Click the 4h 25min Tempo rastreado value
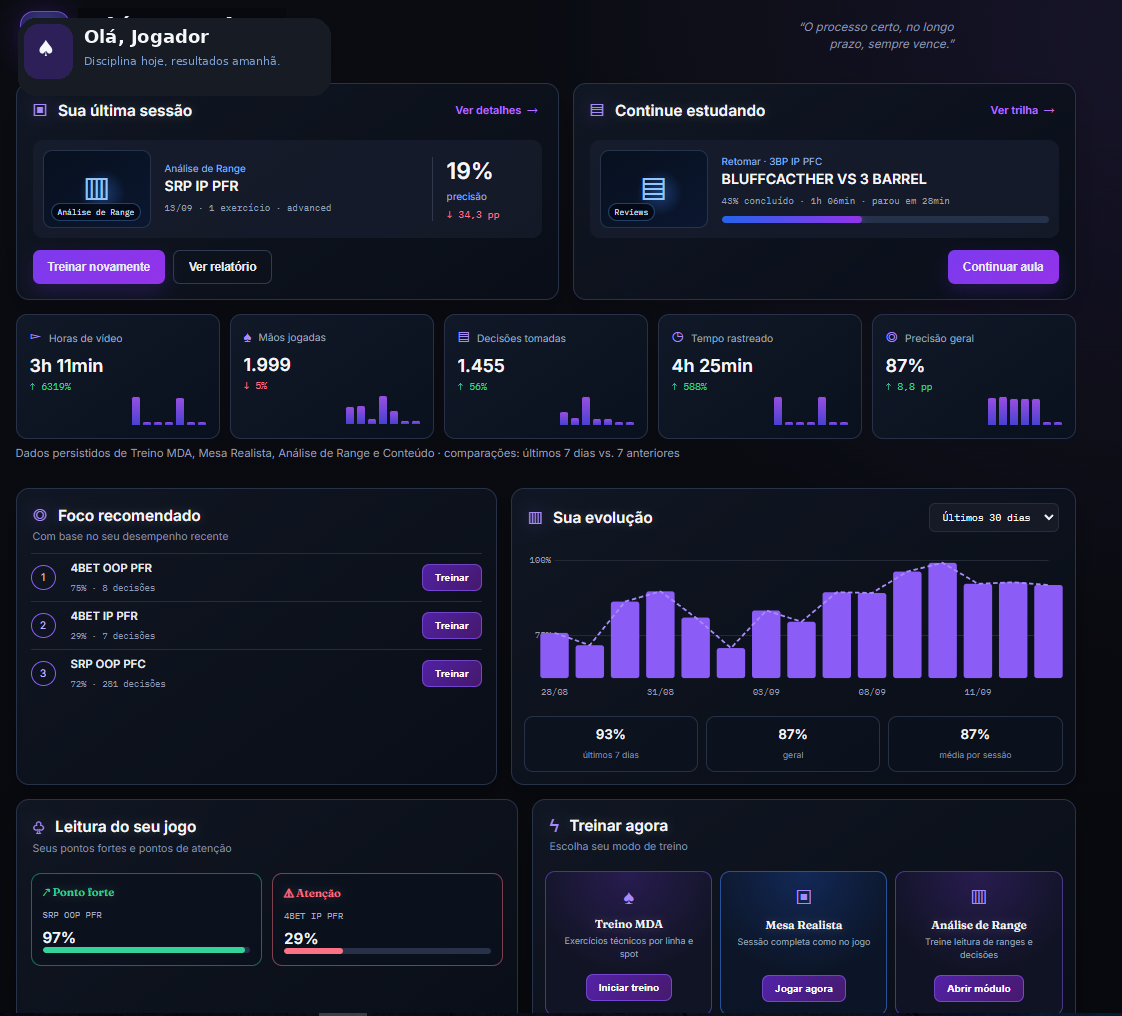Image resolution: width=1122 pixels, height=1016 pixels. click(712, 366)
